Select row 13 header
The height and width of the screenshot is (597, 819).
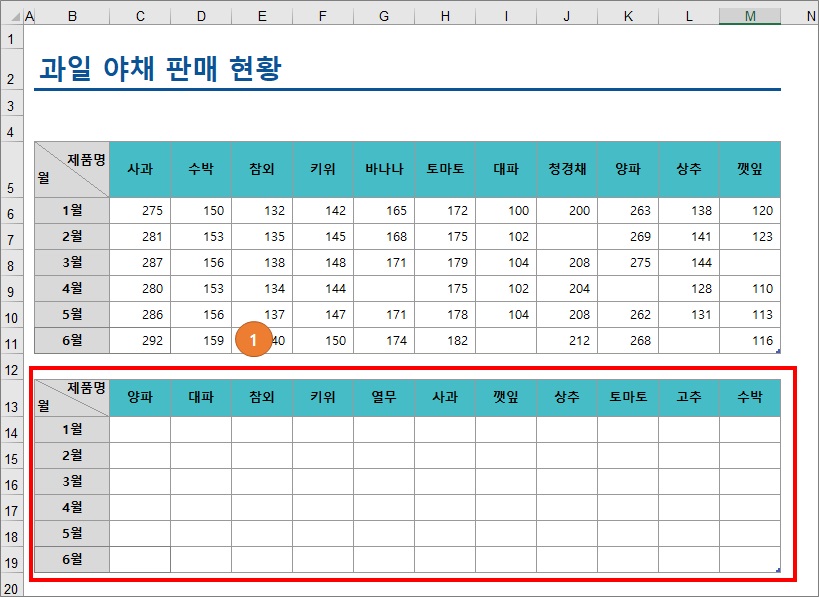[11, 398]
